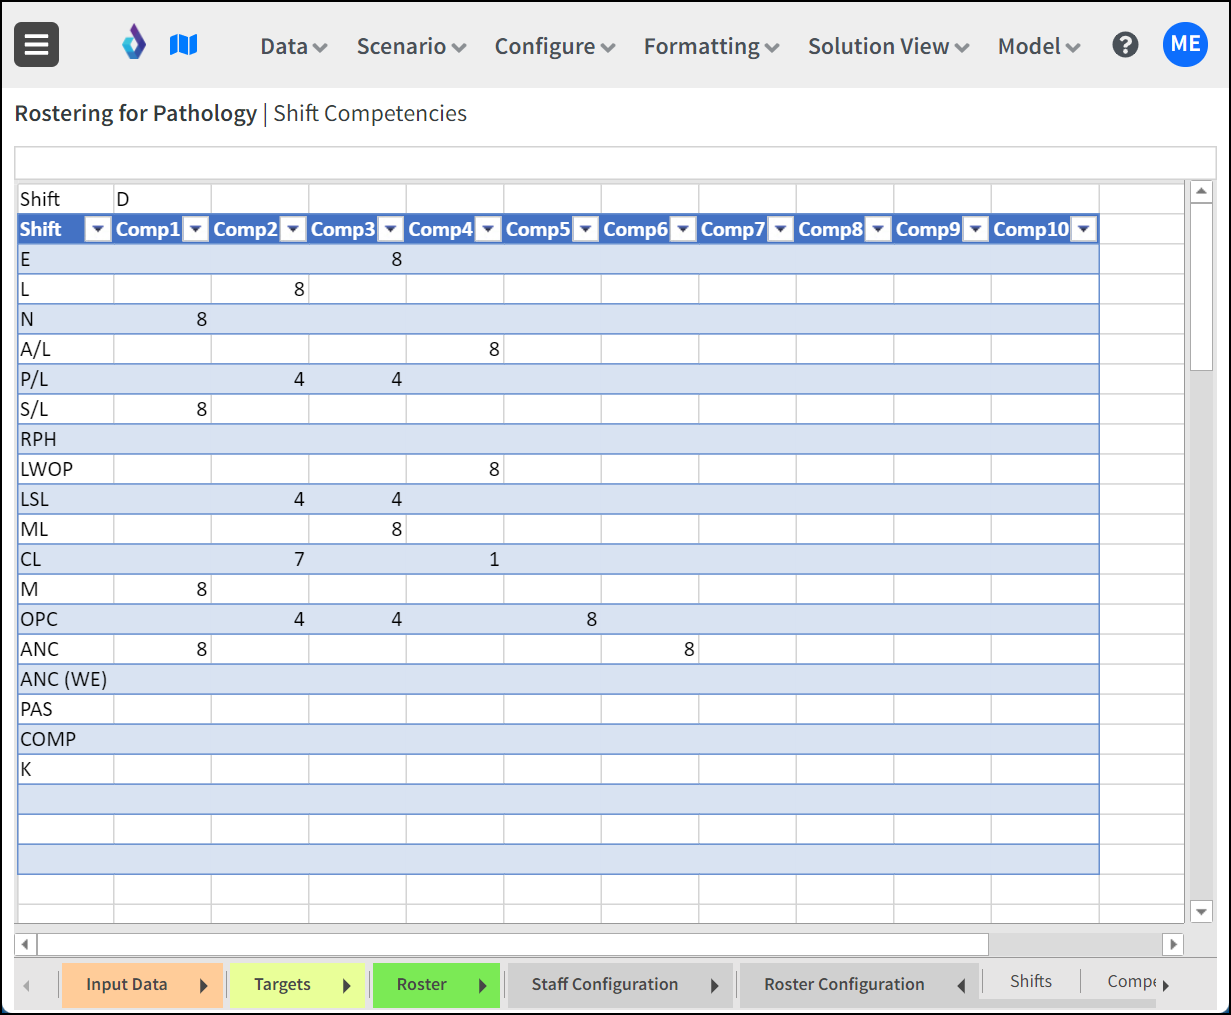Open the Comp10 column filter dropdown
1231x1015 pixels.
coord(1084,229)
